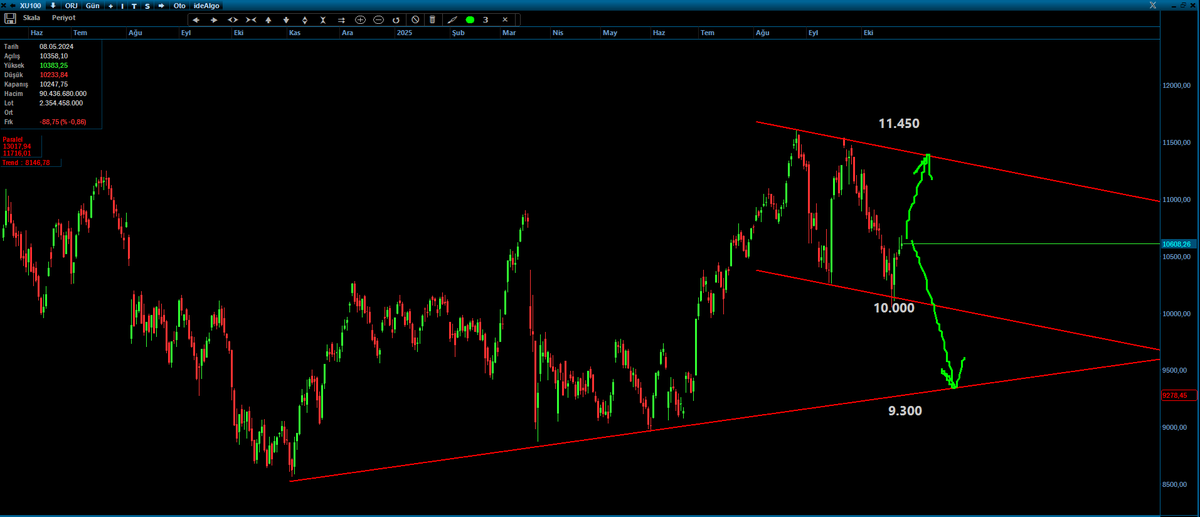Move chart down with the down-arrow icon

tap(286, 20)
